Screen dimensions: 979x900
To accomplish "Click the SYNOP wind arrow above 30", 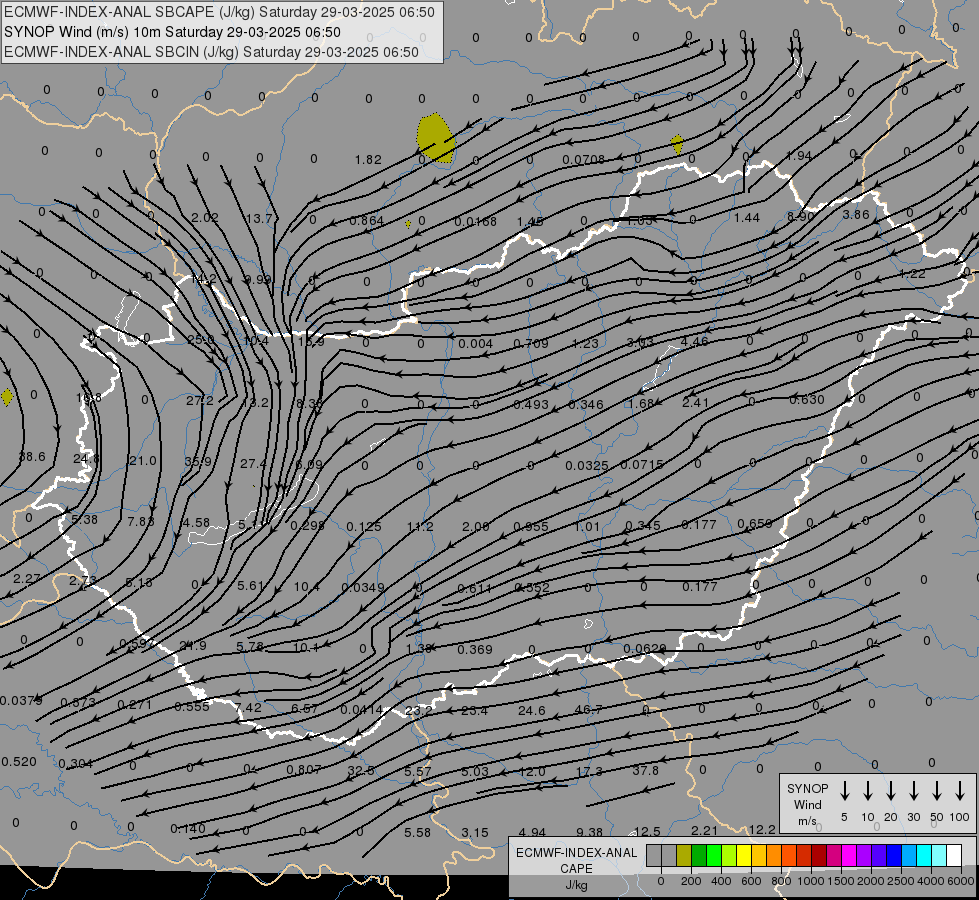I will 914,790.
